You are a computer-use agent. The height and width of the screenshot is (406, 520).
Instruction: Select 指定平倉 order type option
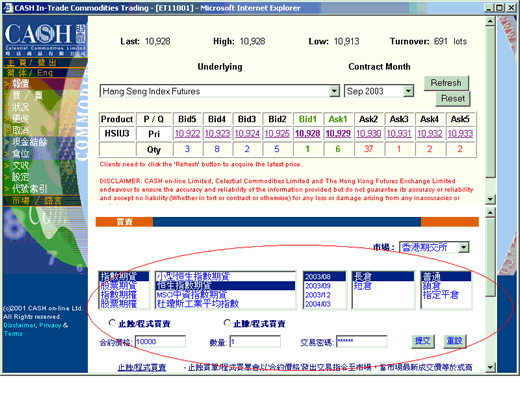[446, 295]
